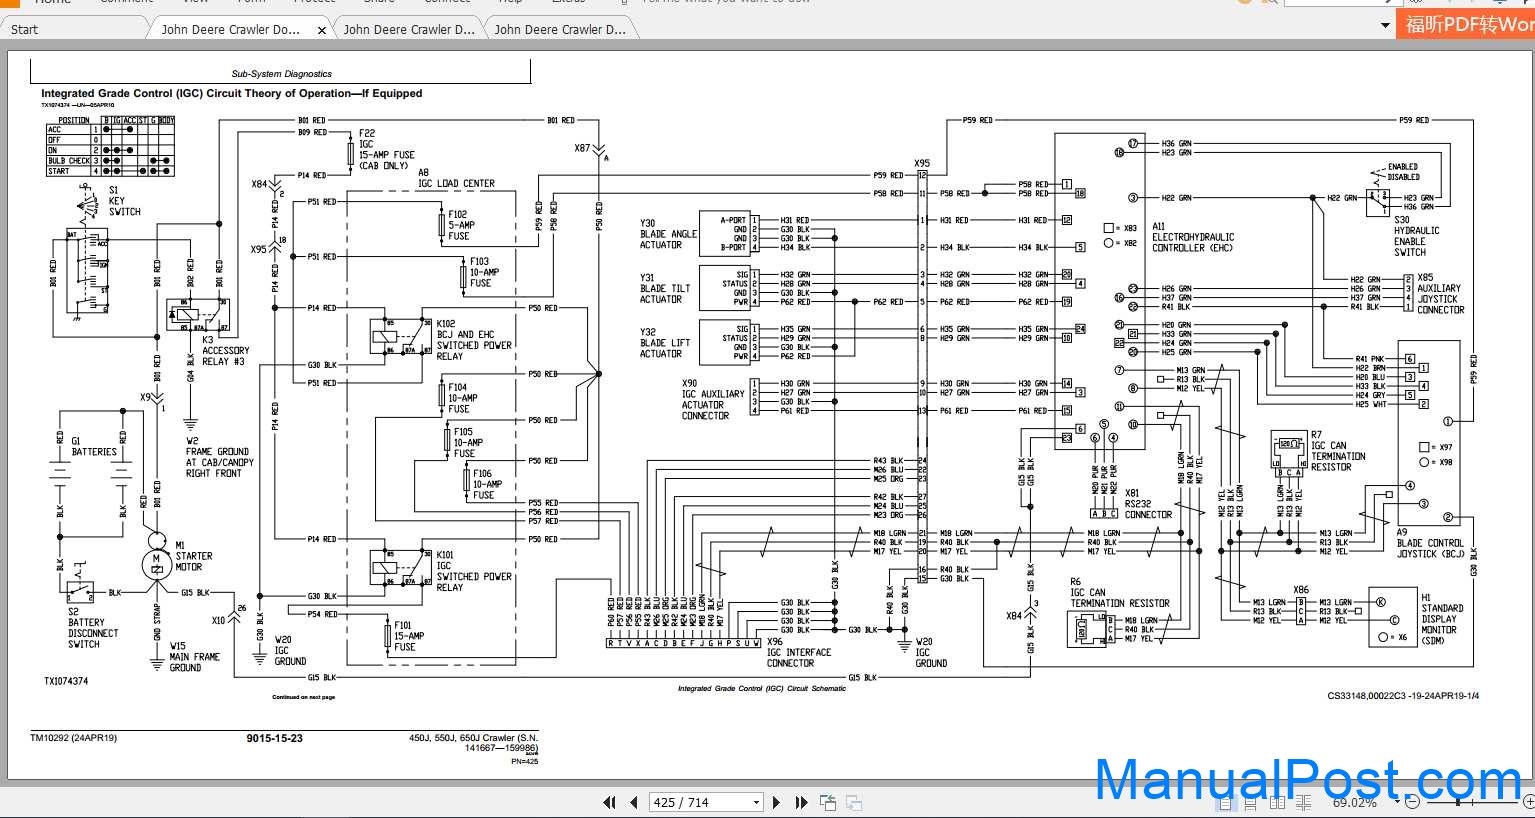Click the R6 IGC CAN TERMINATION RESISTOR label
The height and width of the screenshot is (818, 1535).
coord(1119,592)
